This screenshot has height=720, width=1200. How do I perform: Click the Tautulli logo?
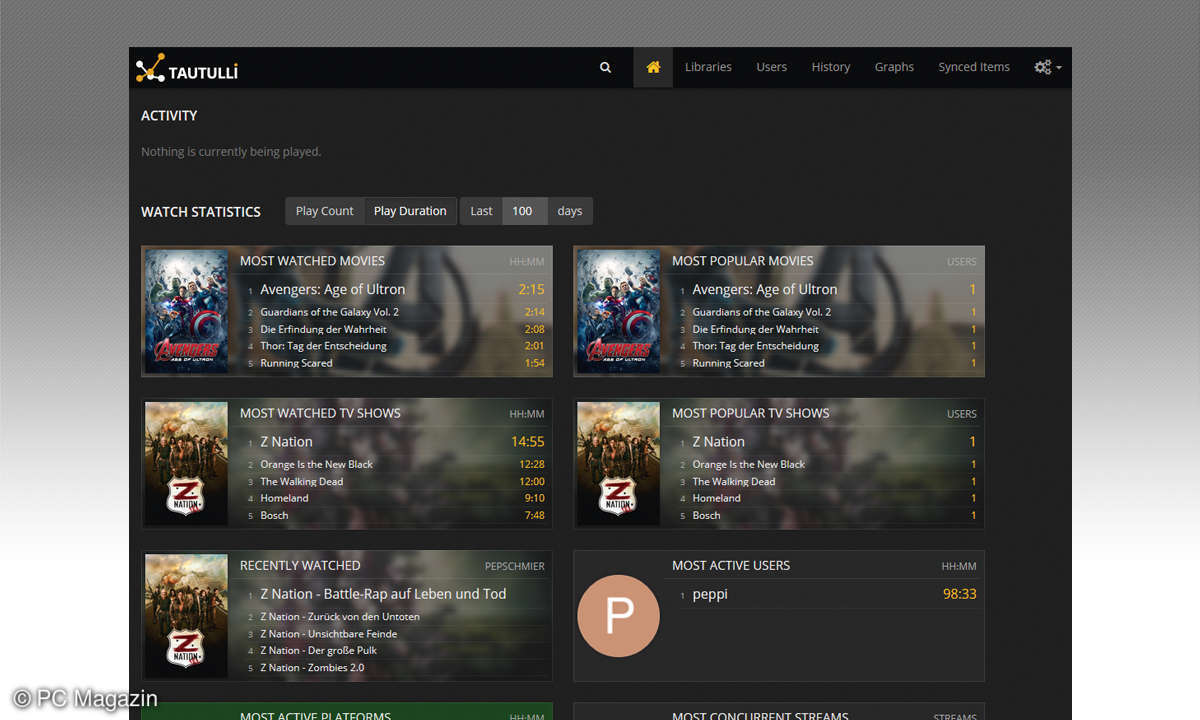tap(187, 69)
